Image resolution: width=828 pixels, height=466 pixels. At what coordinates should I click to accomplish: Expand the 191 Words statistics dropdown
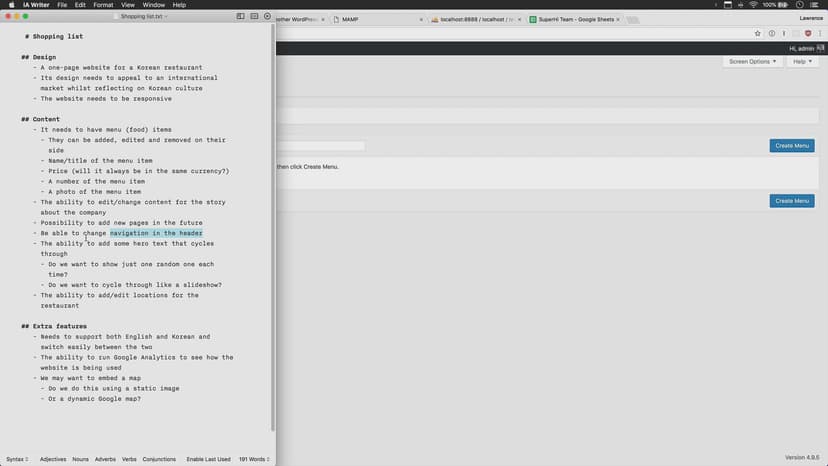[254, 459]
